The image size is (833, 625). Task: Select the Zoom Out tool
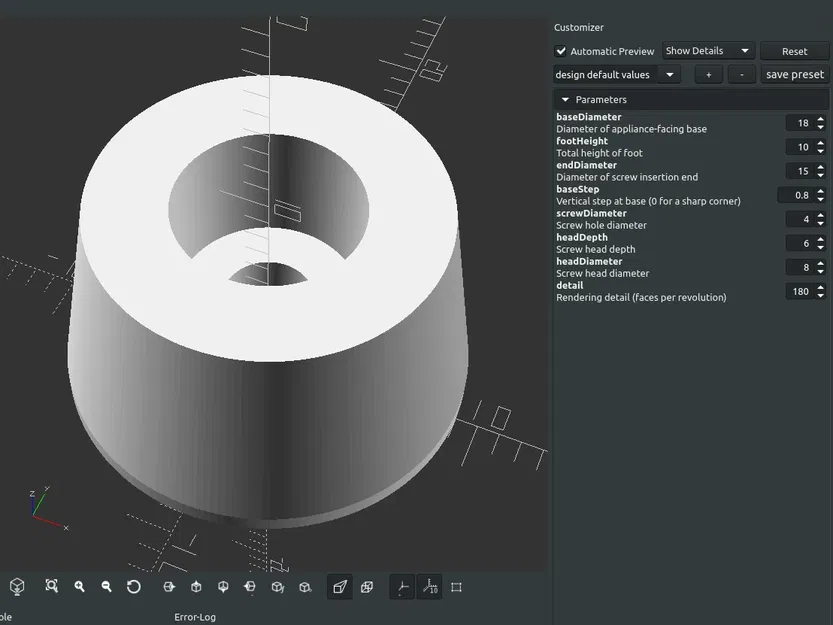(x=106, y=587)
